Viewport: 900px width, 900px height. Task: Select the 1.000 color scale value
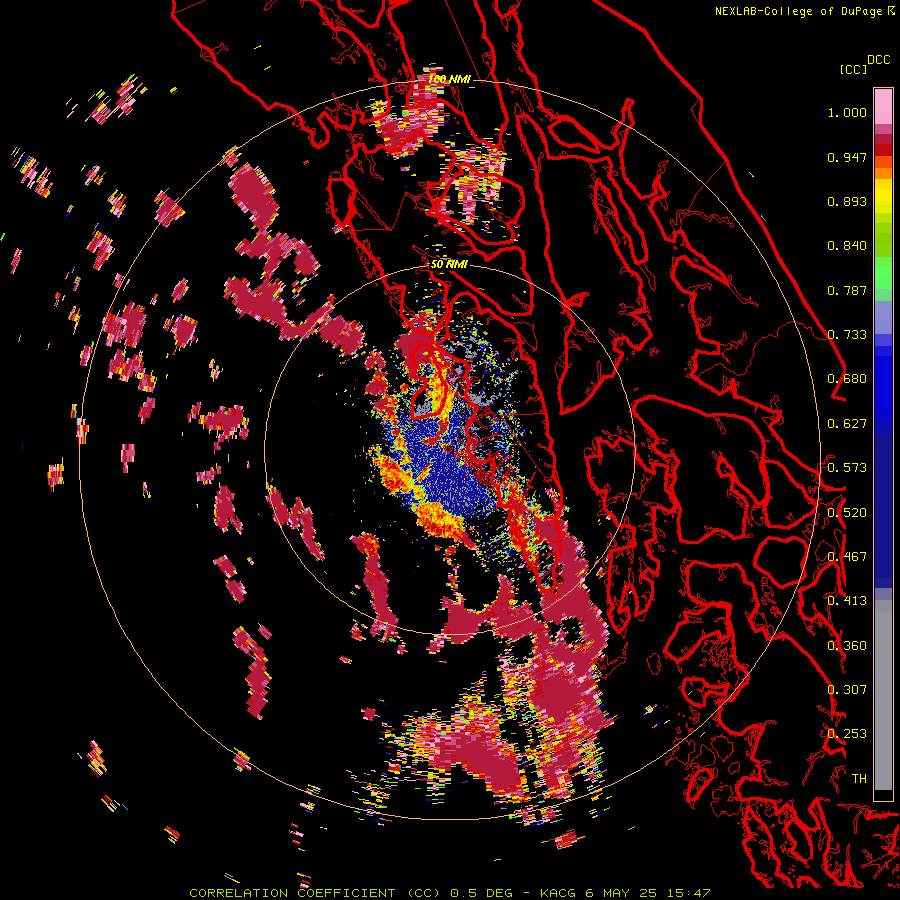pos(847,112)
